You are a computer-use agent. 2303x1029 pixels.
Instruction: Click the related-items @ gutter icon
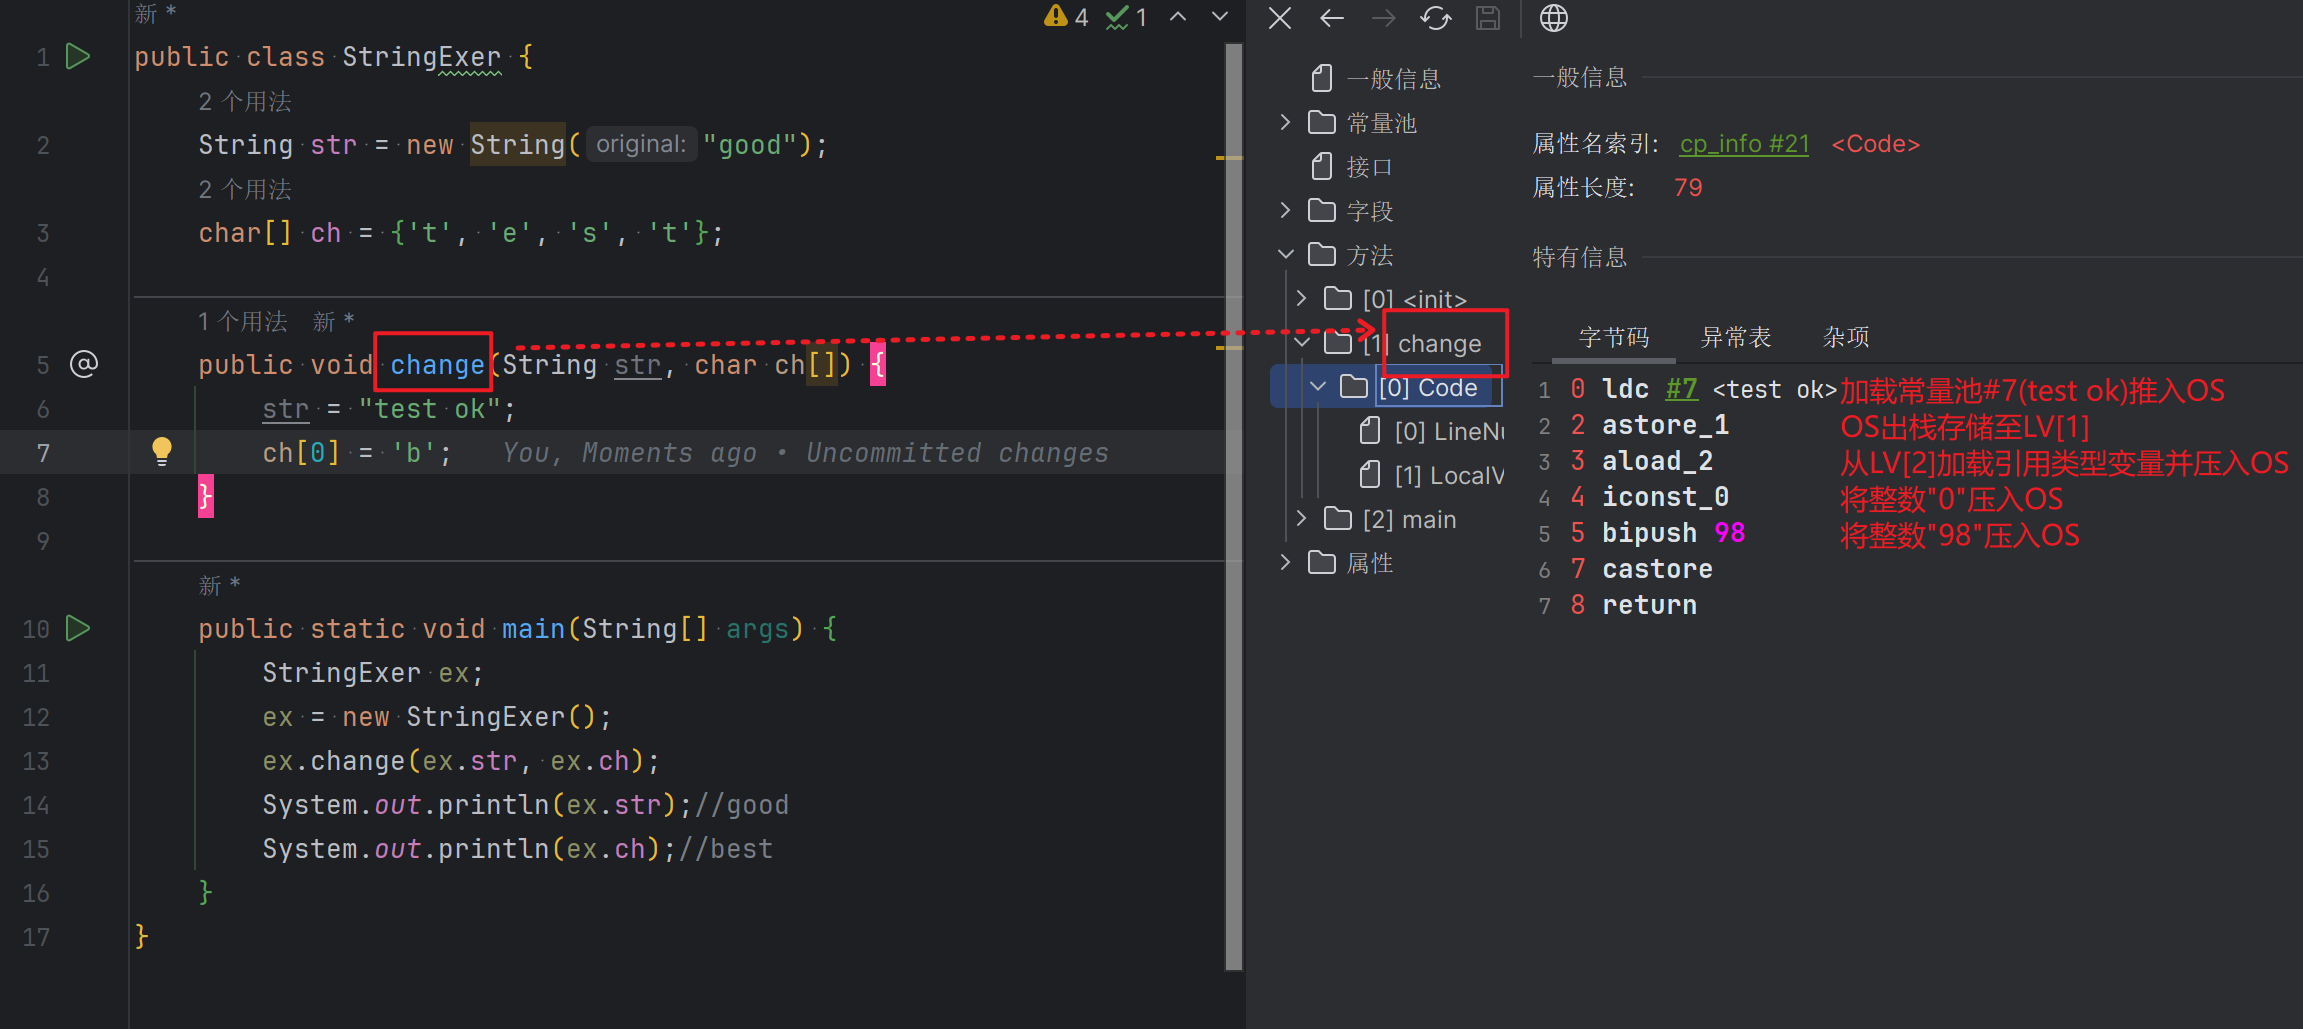pos(84,364)
